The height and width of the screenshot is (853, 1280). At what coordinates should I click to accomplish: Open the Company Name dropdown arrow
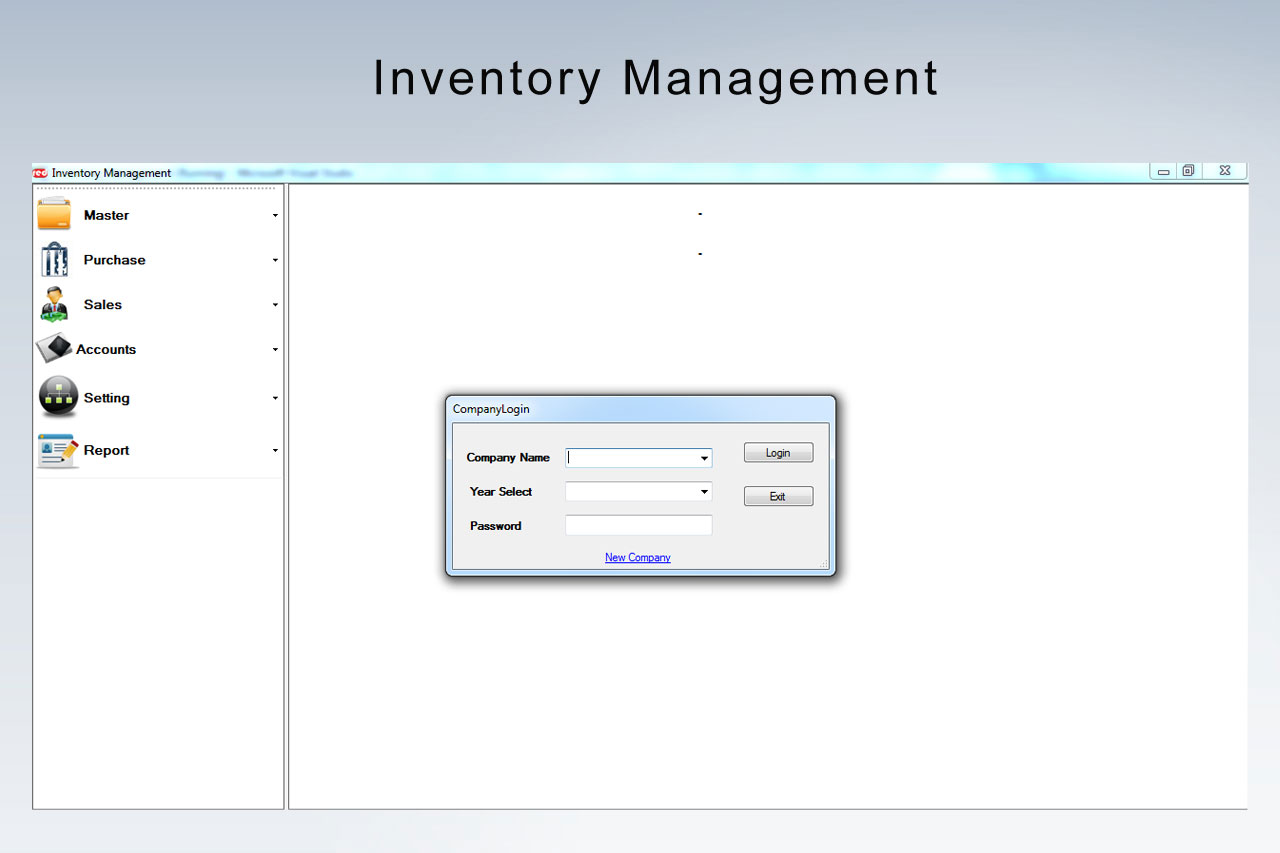coord(704,458)
